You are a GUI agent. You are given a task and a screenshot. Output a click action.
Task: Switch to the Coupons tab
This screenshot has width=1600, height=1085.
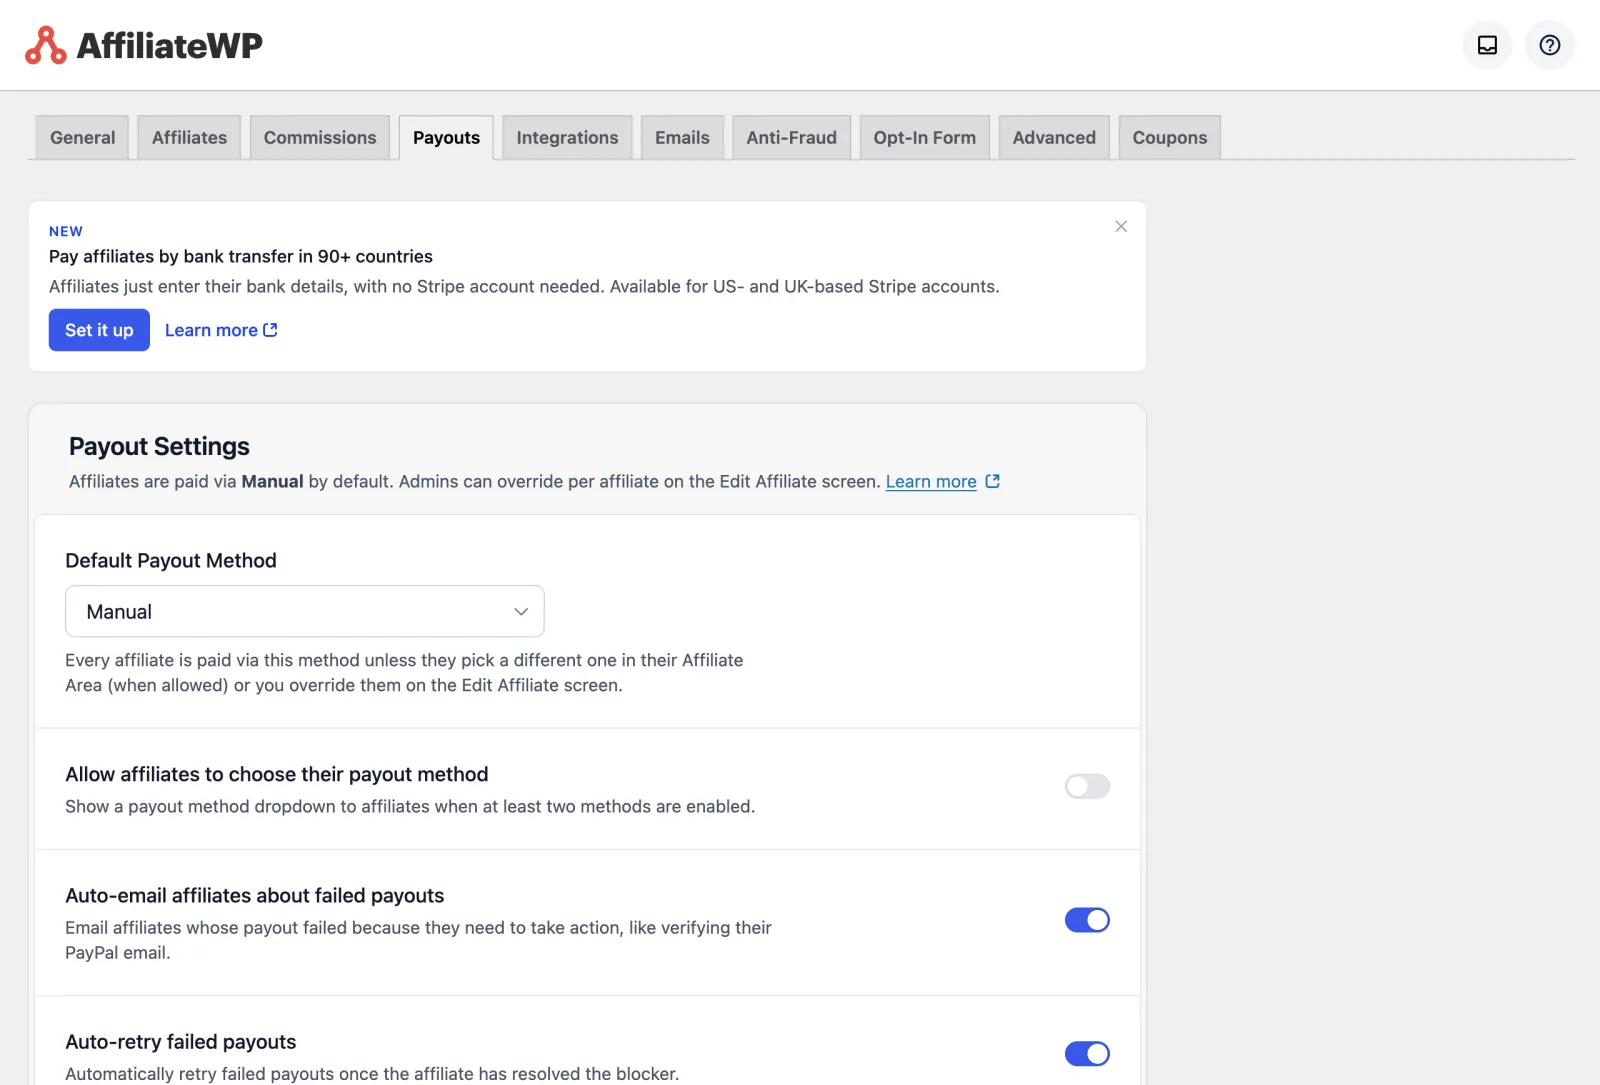click(1170, 138)
